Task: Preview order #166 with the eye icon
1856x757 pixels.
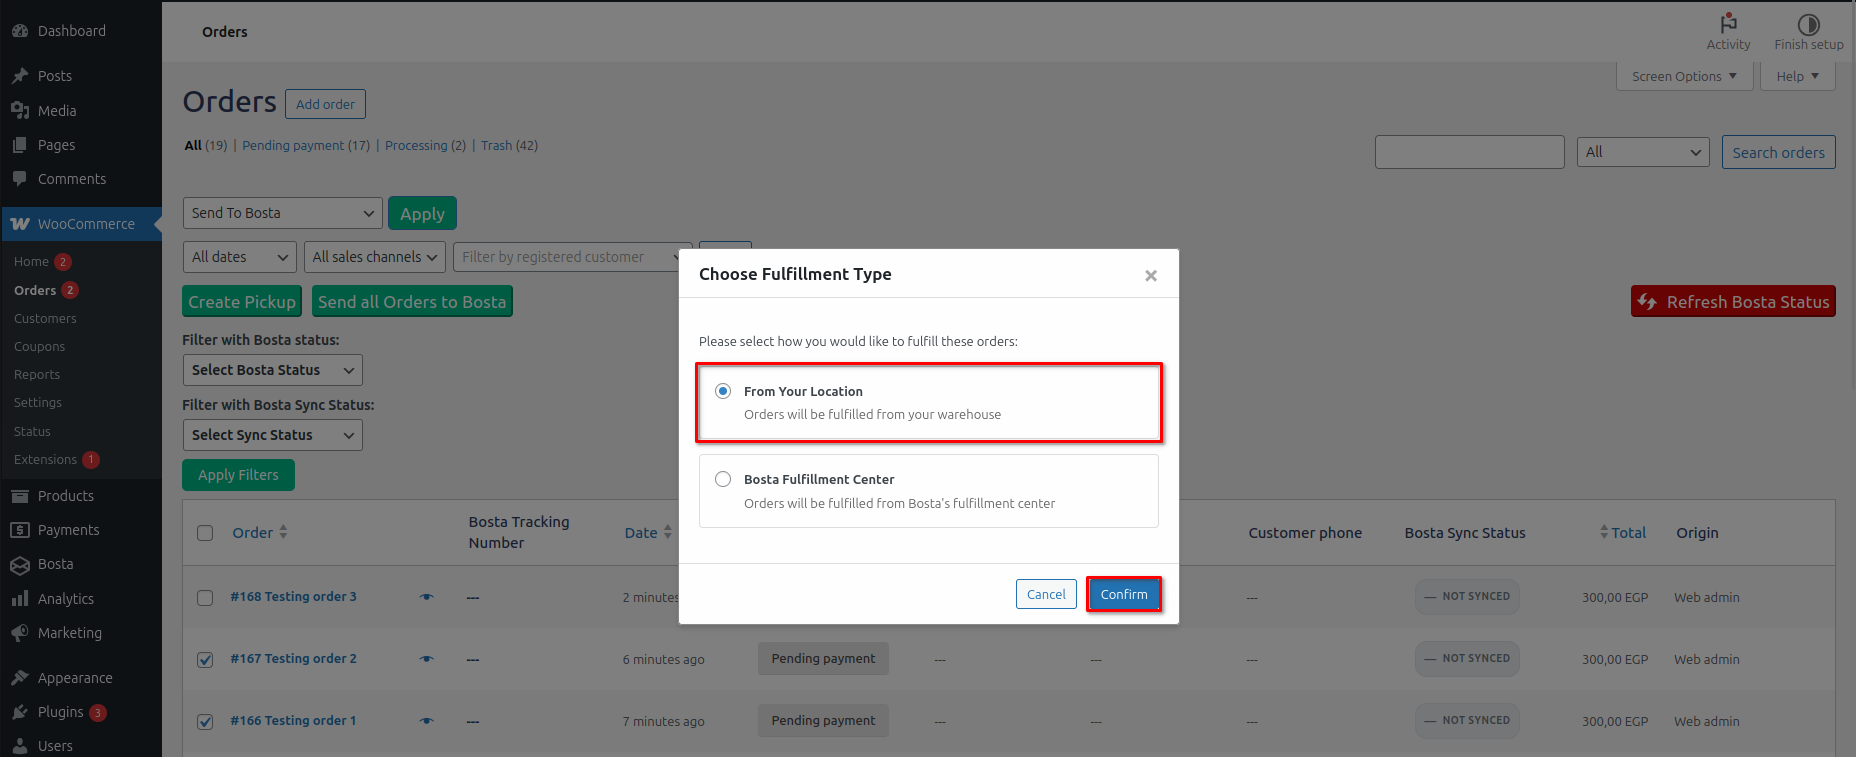Action: [427, 721]
